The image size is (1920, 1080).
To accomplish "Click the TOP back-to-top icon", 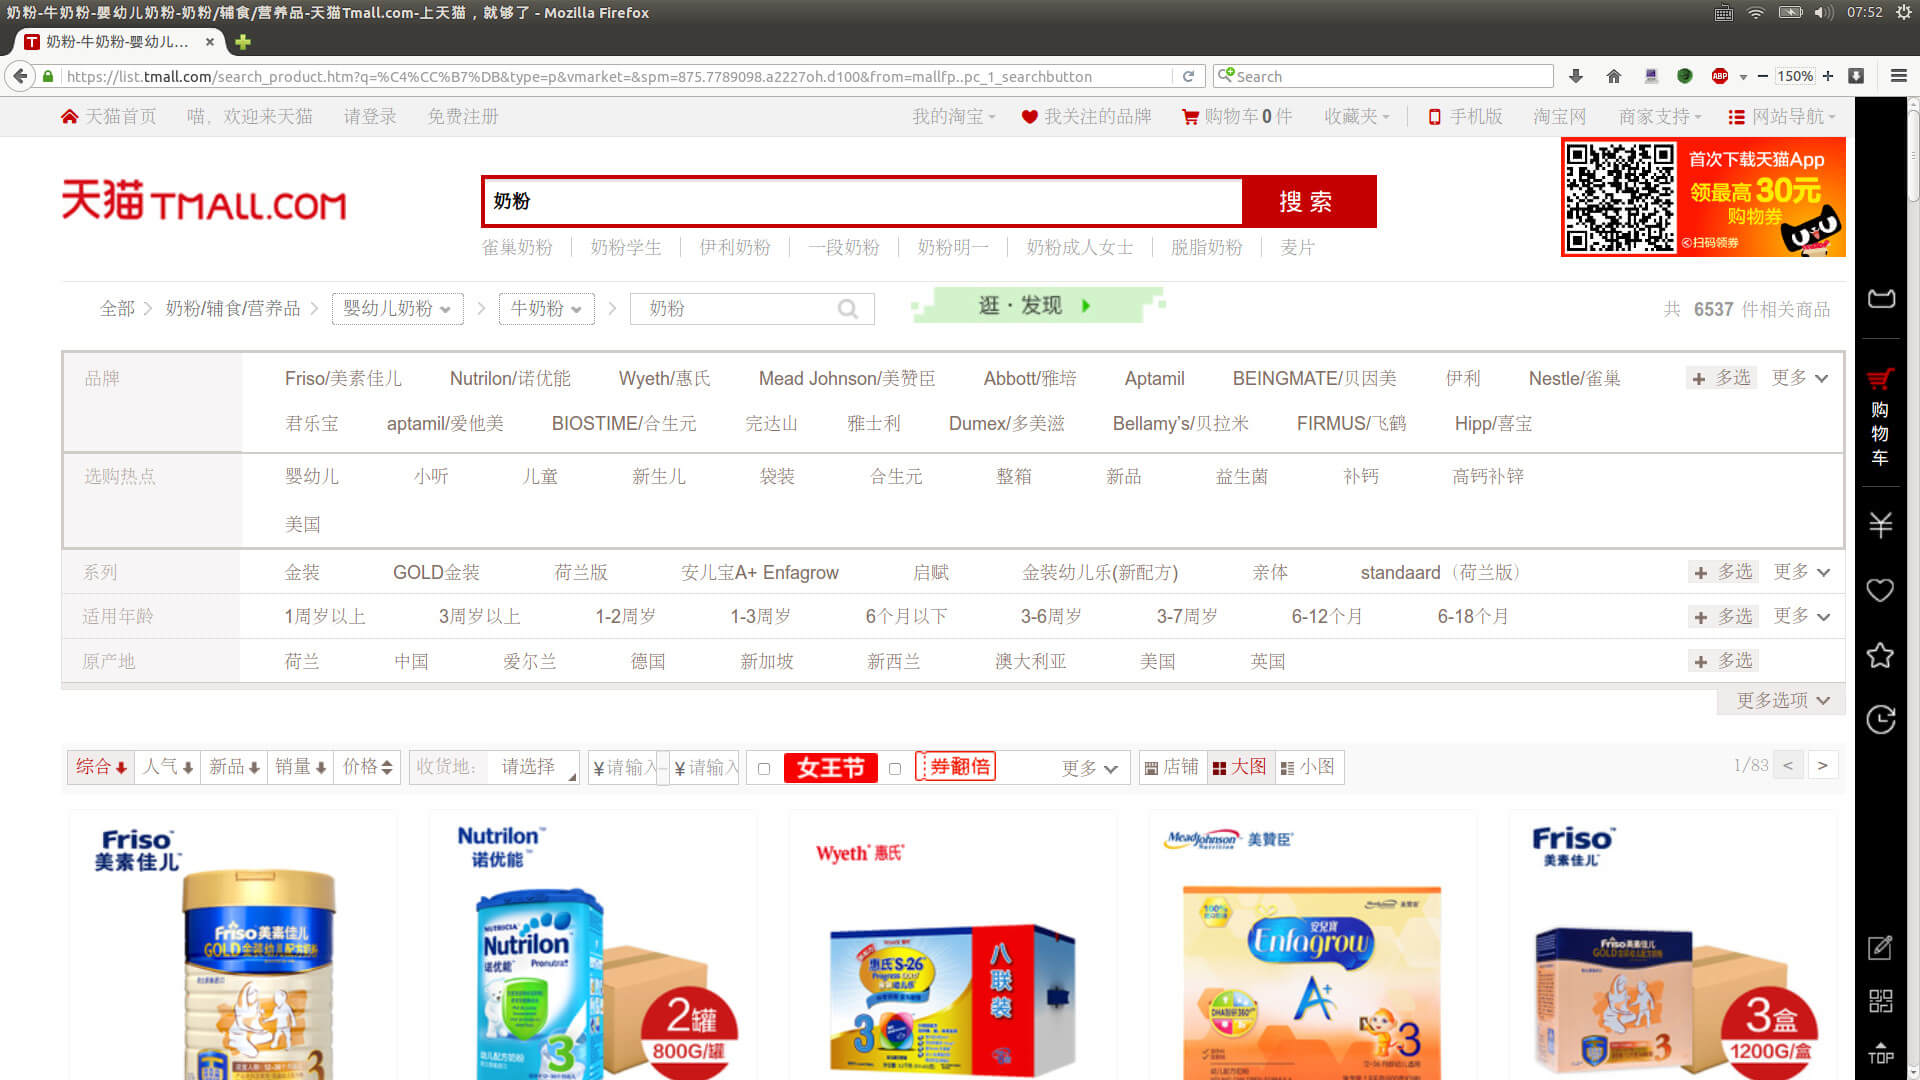I will [1880, 1052].
